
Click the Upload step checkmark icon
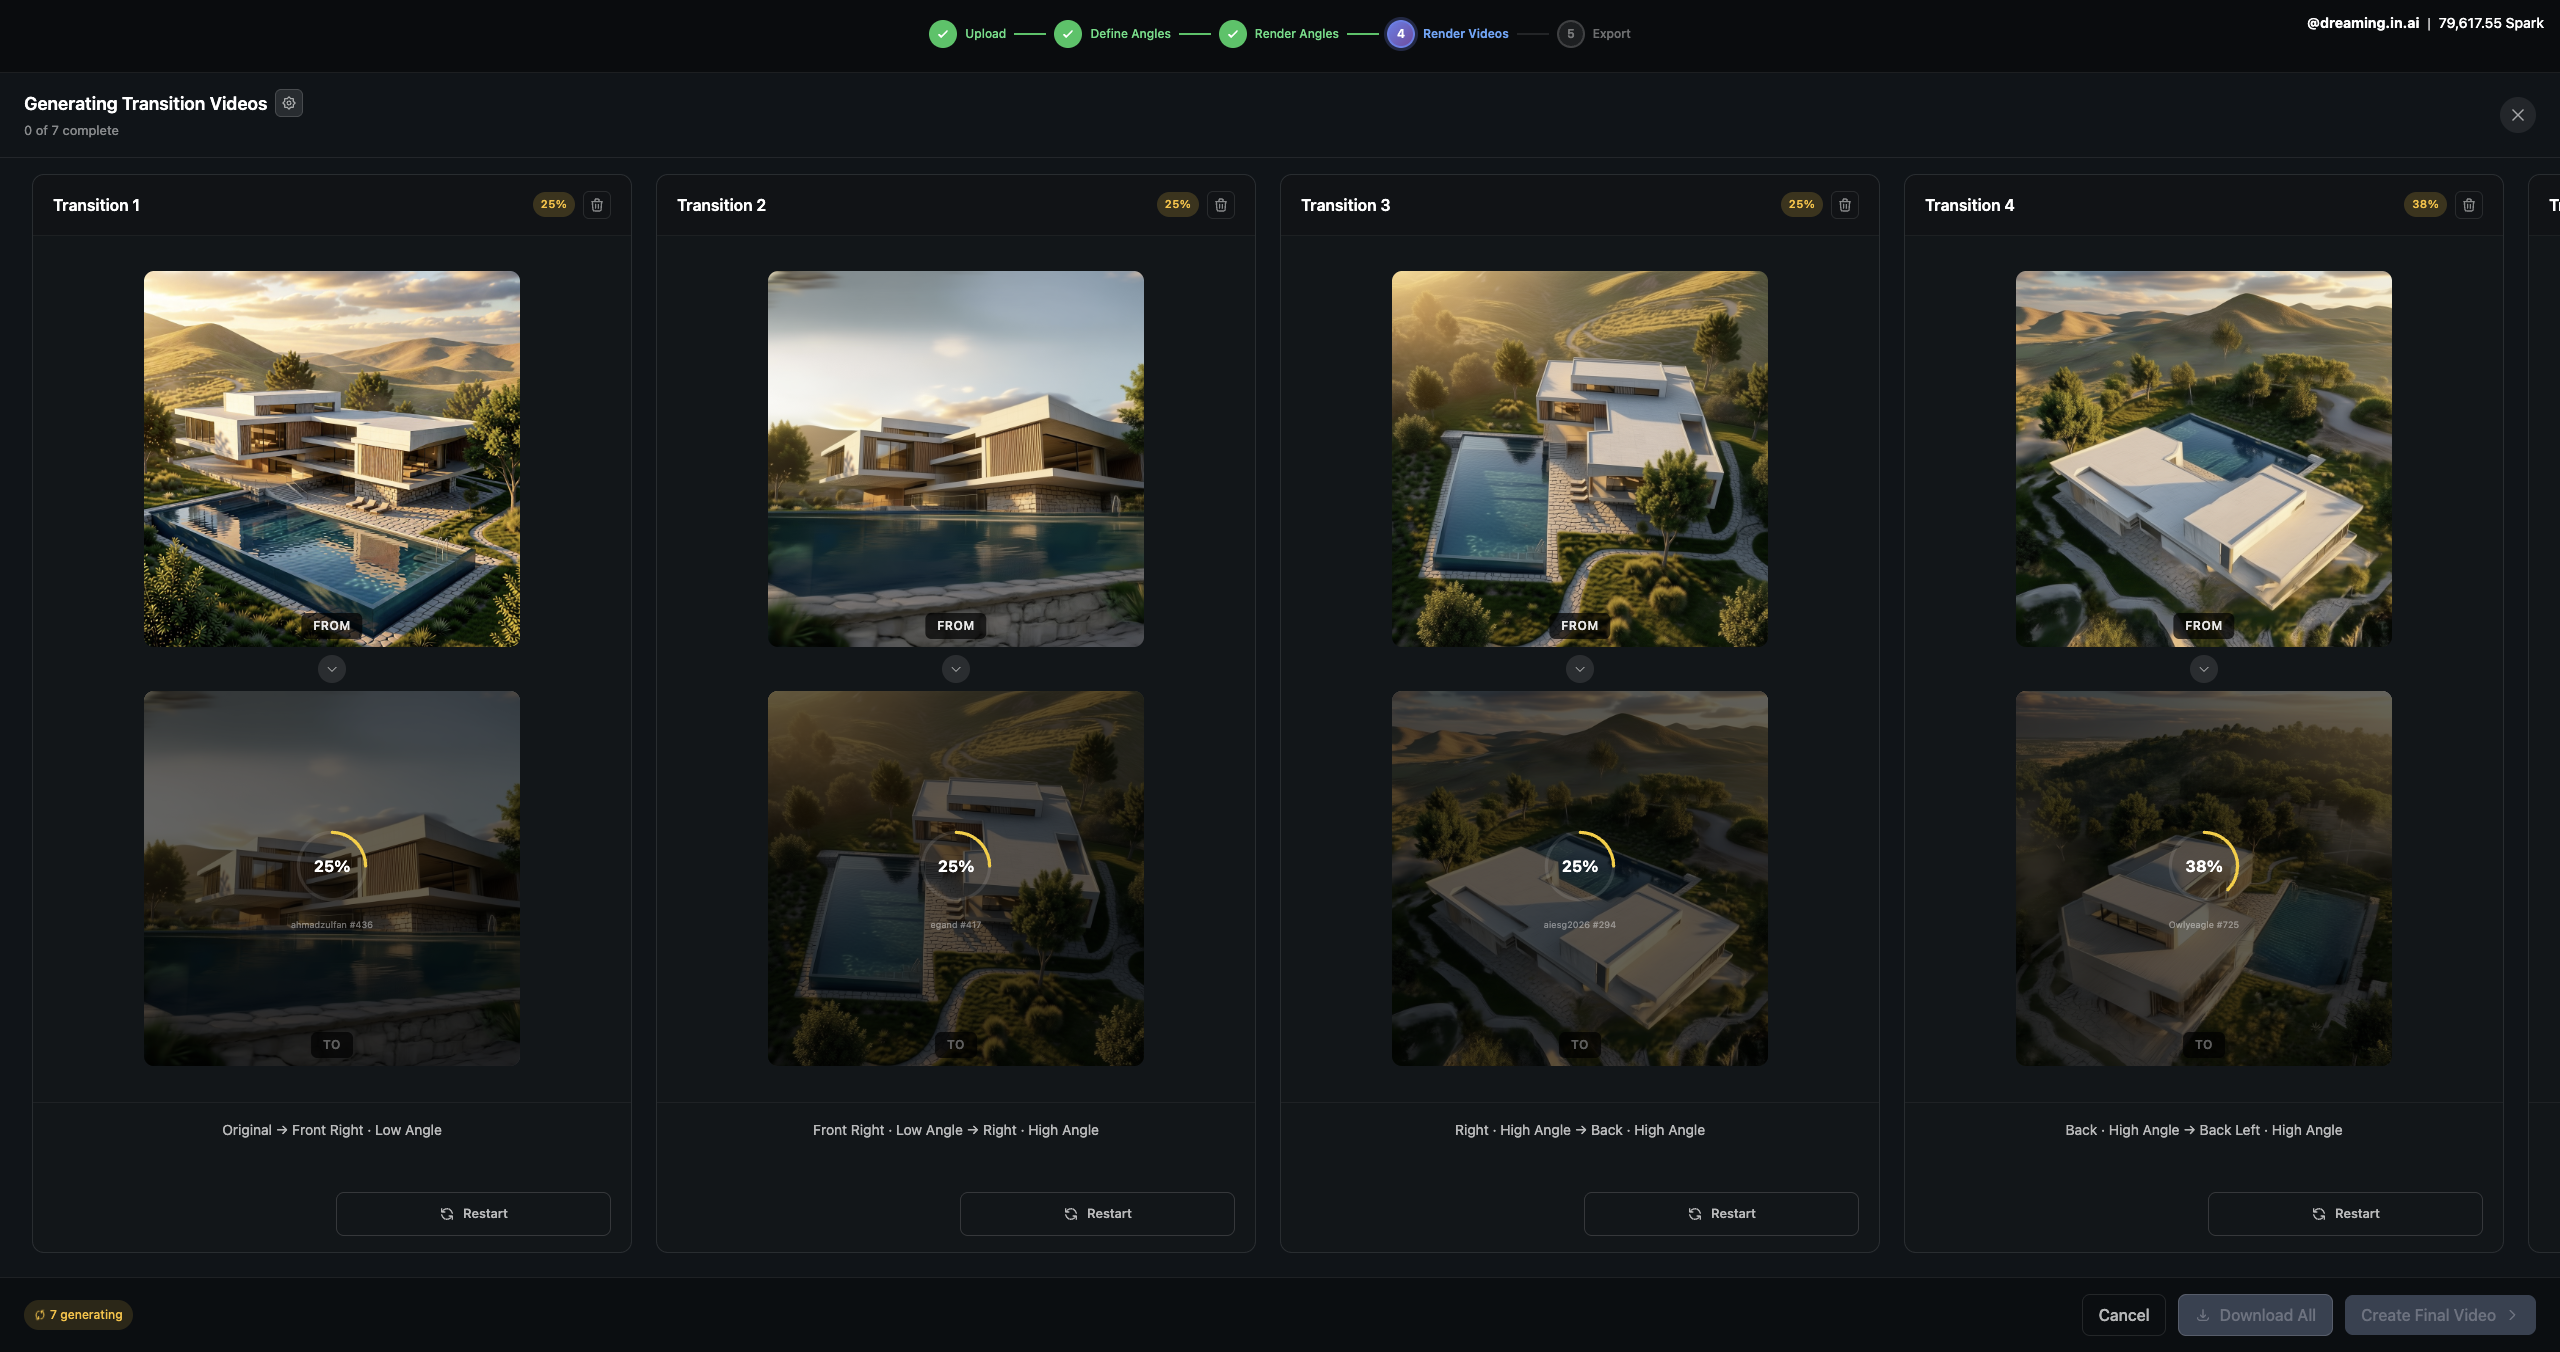click(x=942, y=33)
